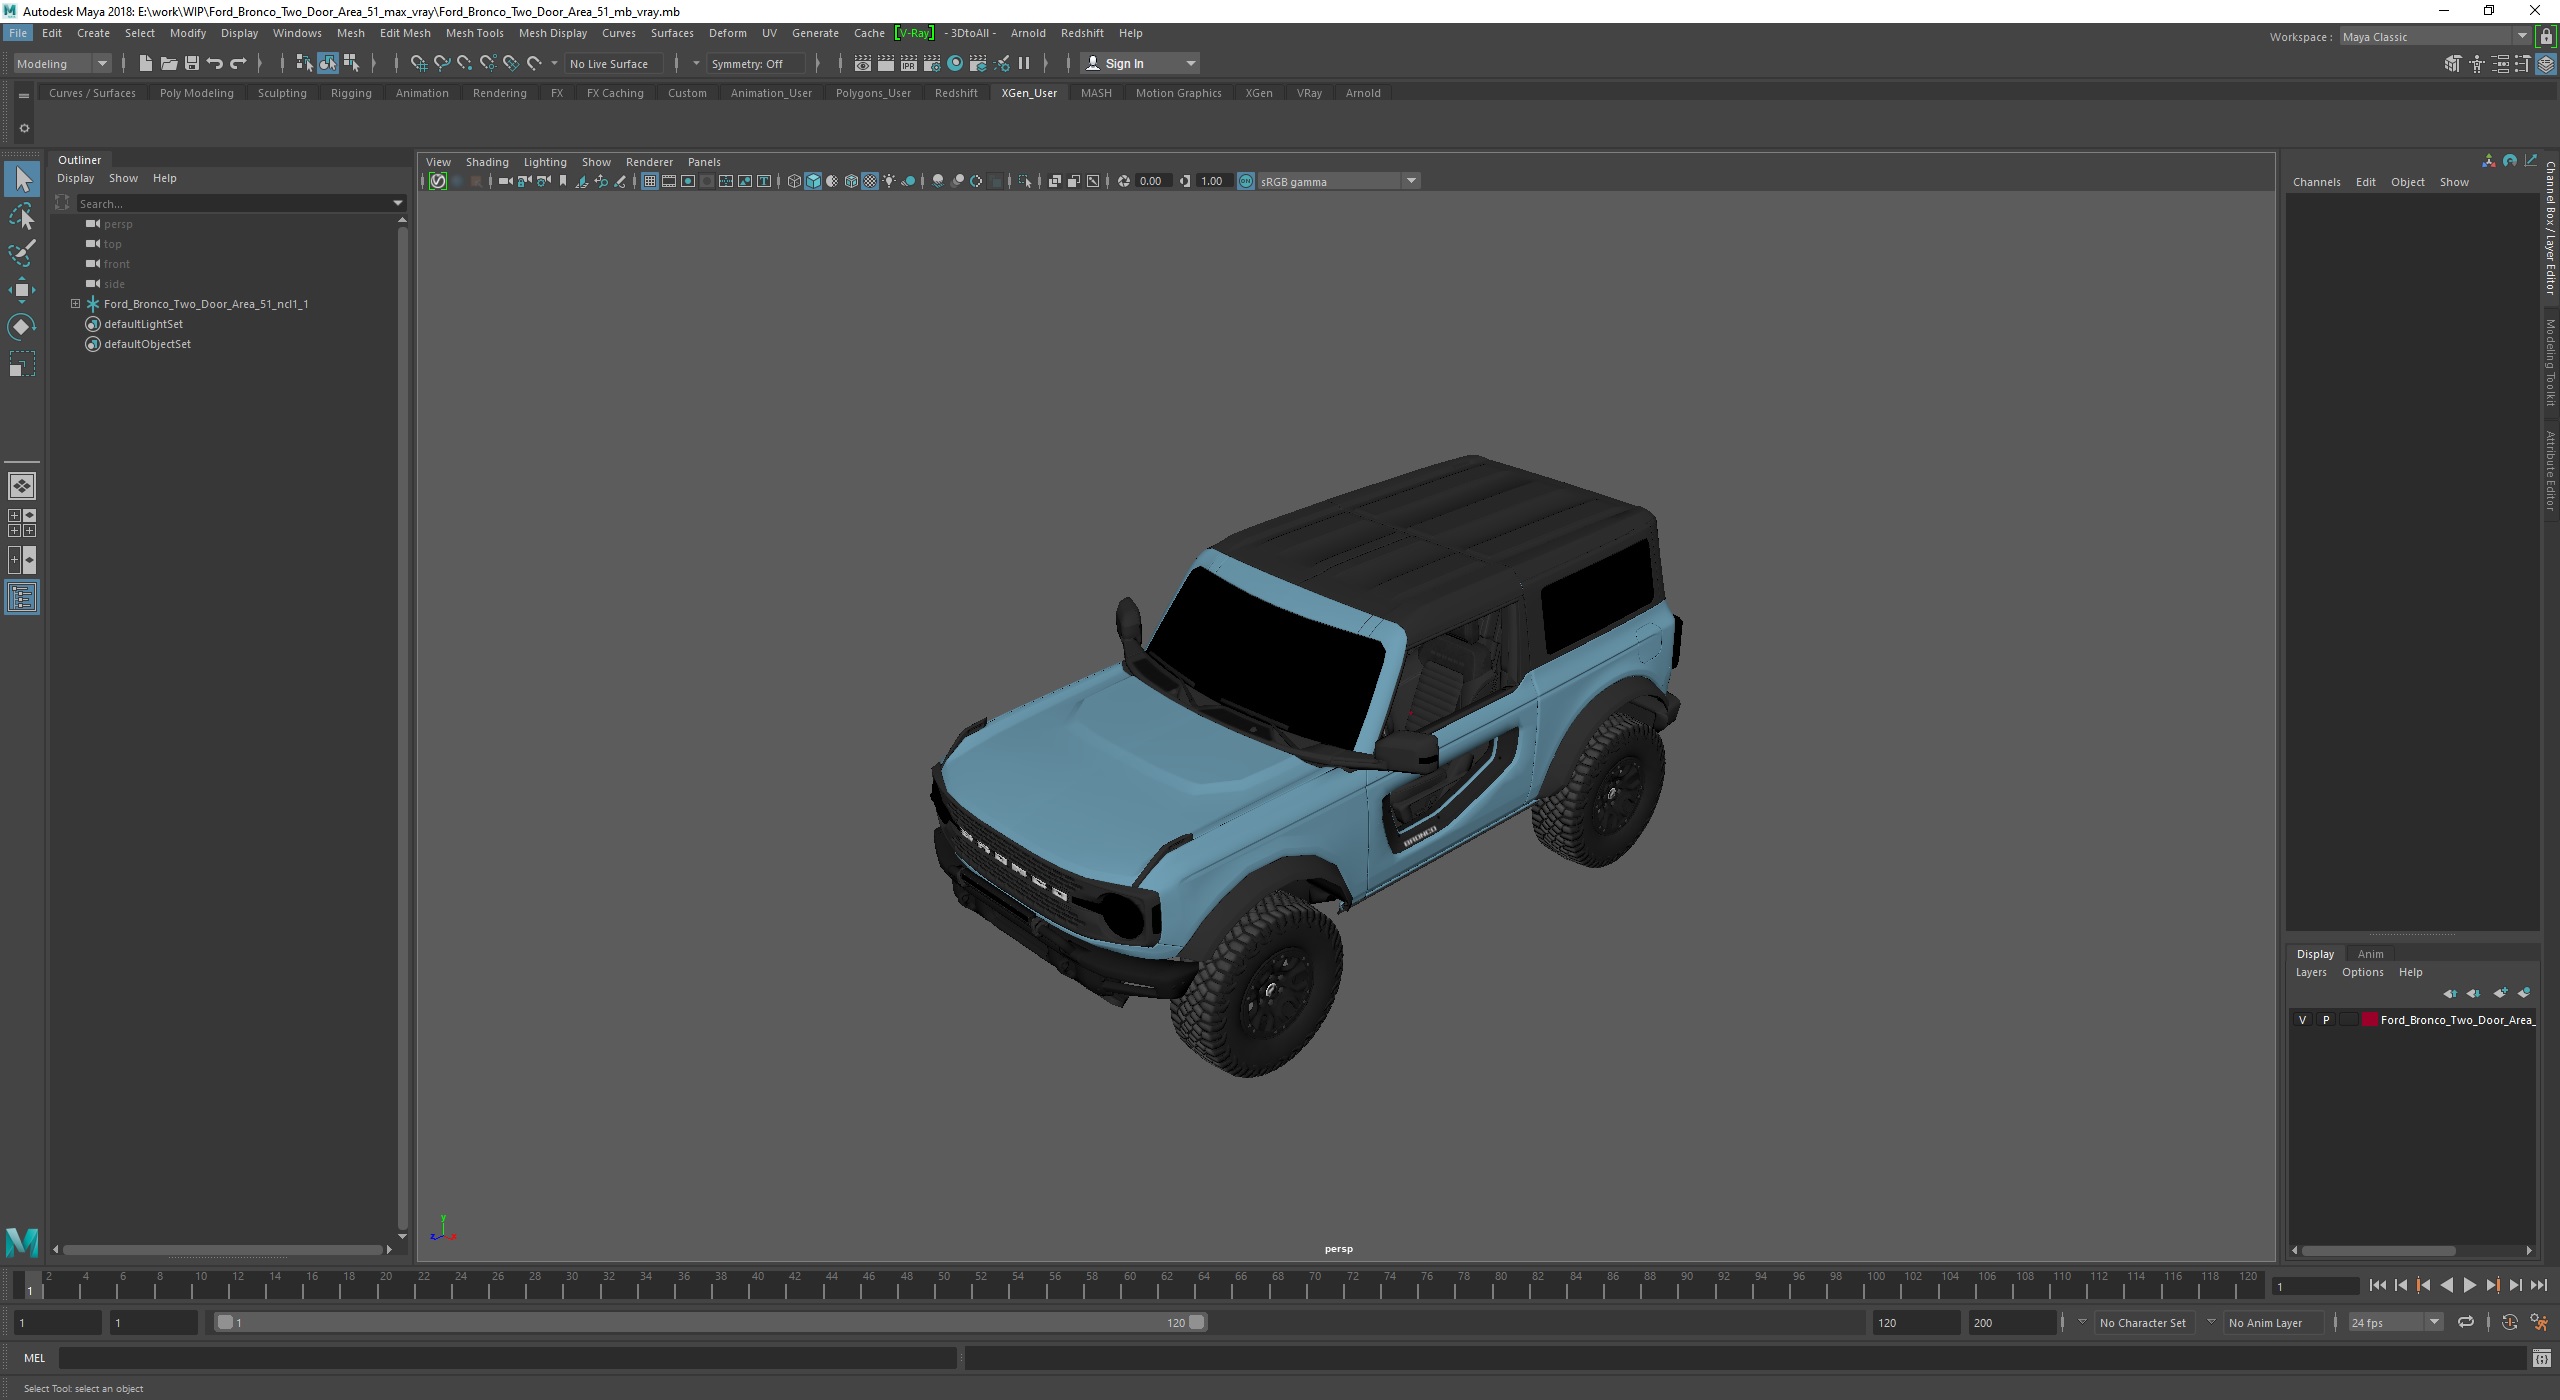Screen dimensions: 2560x1400
Task: Enable Snap to curves icon
Action: pos(441,64)
